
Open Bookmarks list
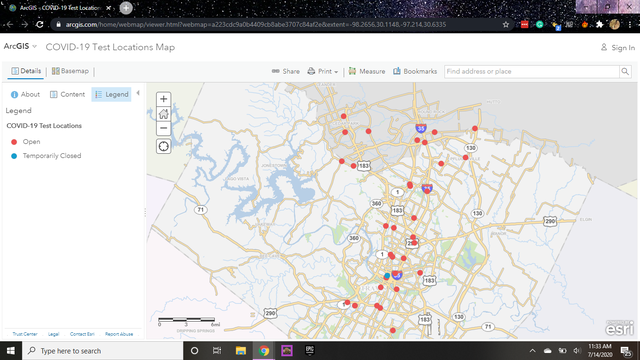pyautogui.click(x=415, y=71)
